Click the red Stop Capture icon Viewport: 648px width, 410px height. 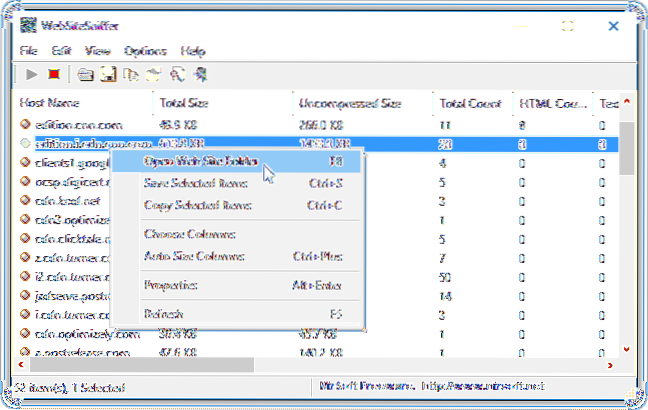(x=53, y=73)
